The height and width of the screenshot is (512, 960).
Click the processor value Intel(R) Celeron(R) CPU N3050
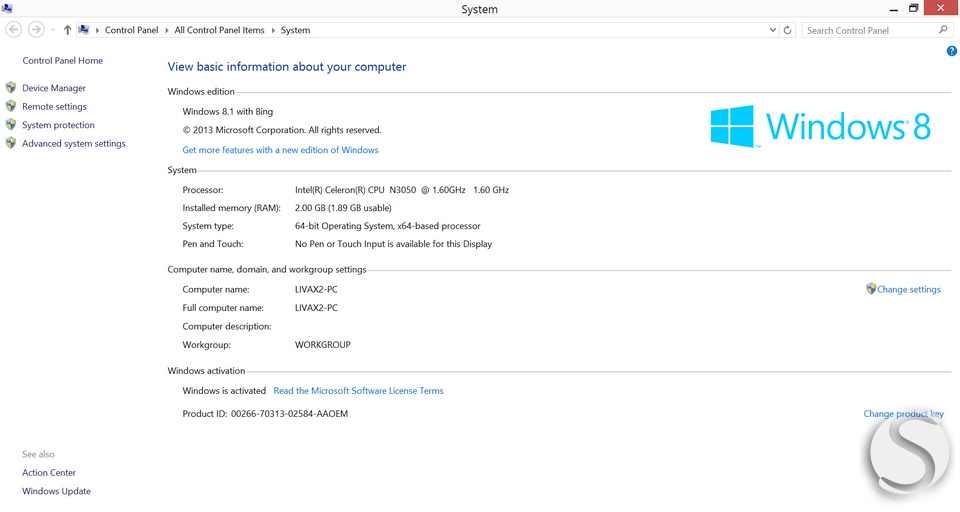[x=402, y=190]
